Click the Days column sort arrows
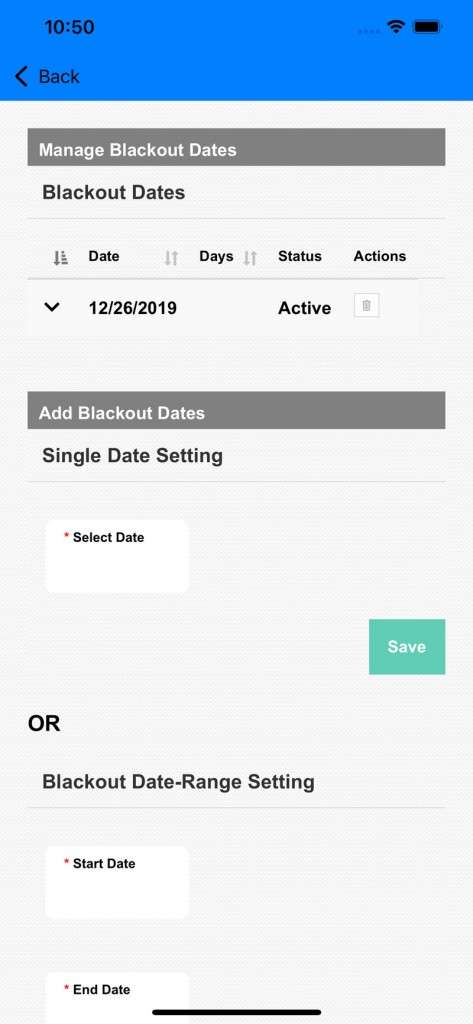Image resolution: width=473 pixels, height=1024 pixels. coord(250,258)
